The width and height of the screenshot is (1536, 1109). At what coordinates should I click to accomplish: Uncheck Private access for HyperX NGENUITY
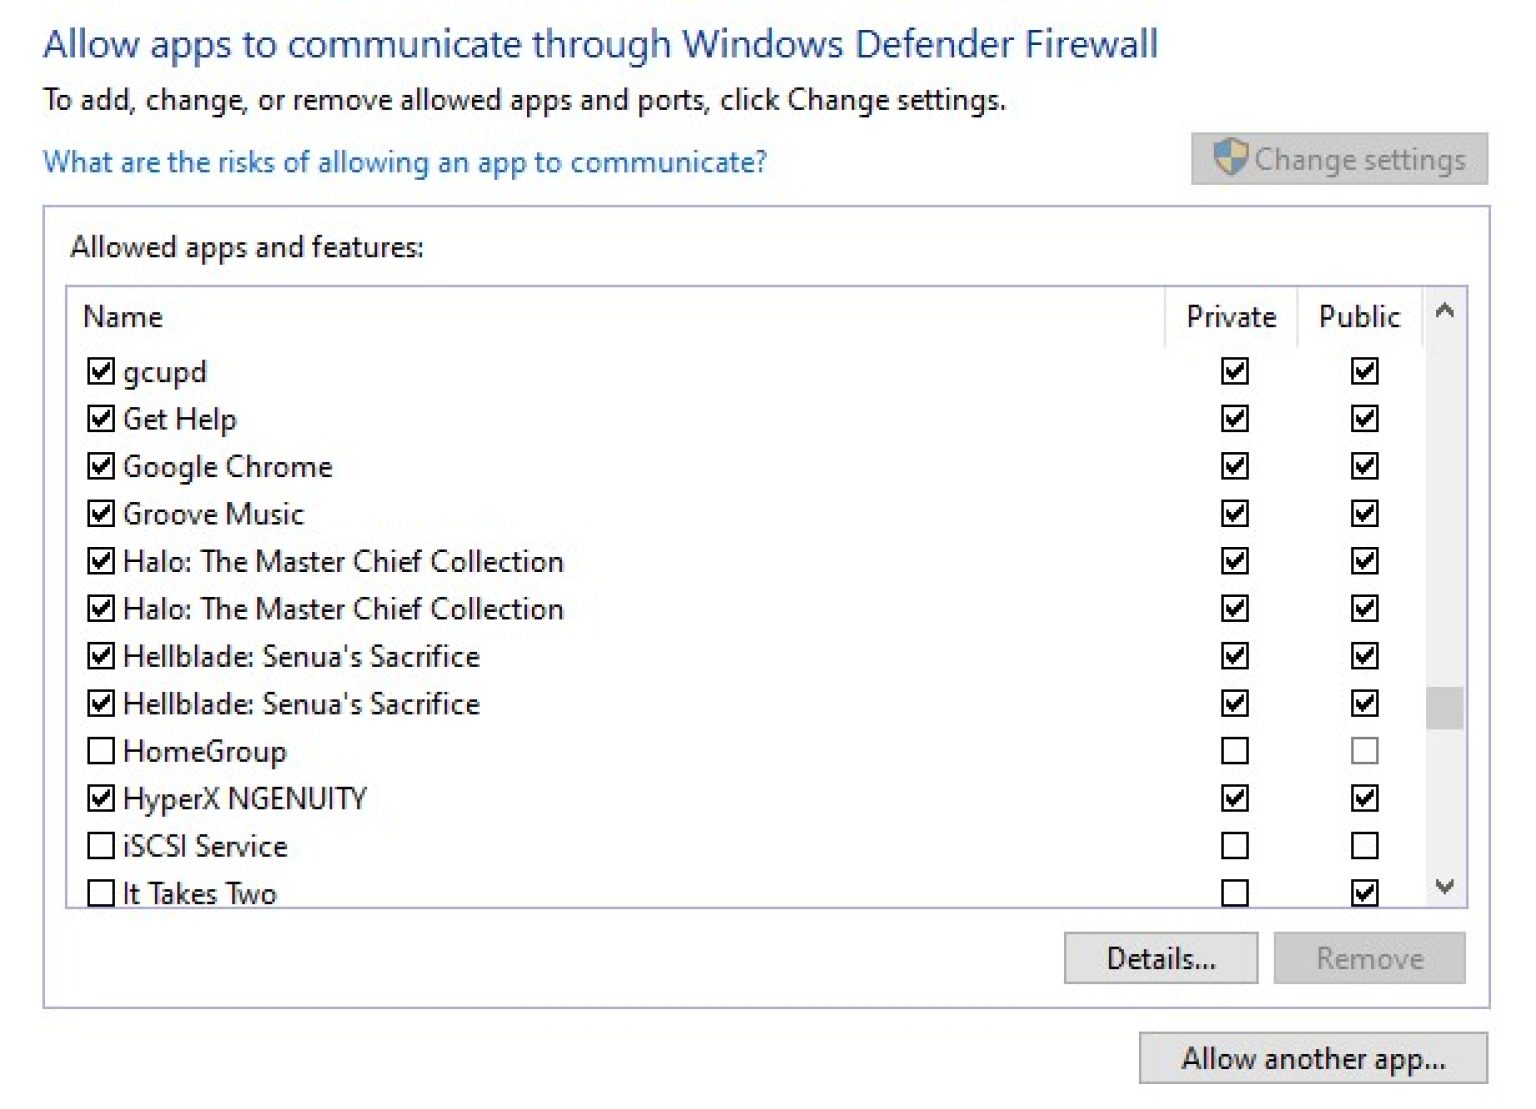pyautogui.click(x=1232, y=798)
